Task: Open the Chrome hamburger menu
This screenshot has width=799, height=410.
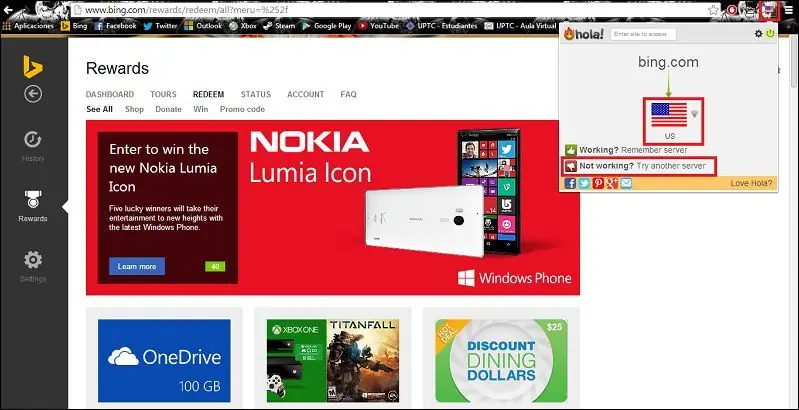Action: coord(788,10)
